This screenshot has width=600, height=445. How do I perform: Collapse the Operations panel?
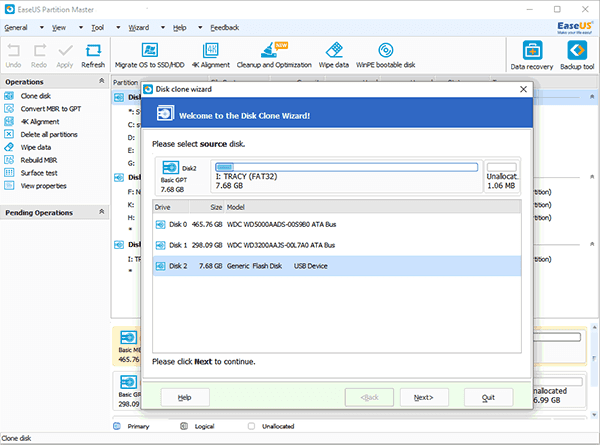pos(101,82)
